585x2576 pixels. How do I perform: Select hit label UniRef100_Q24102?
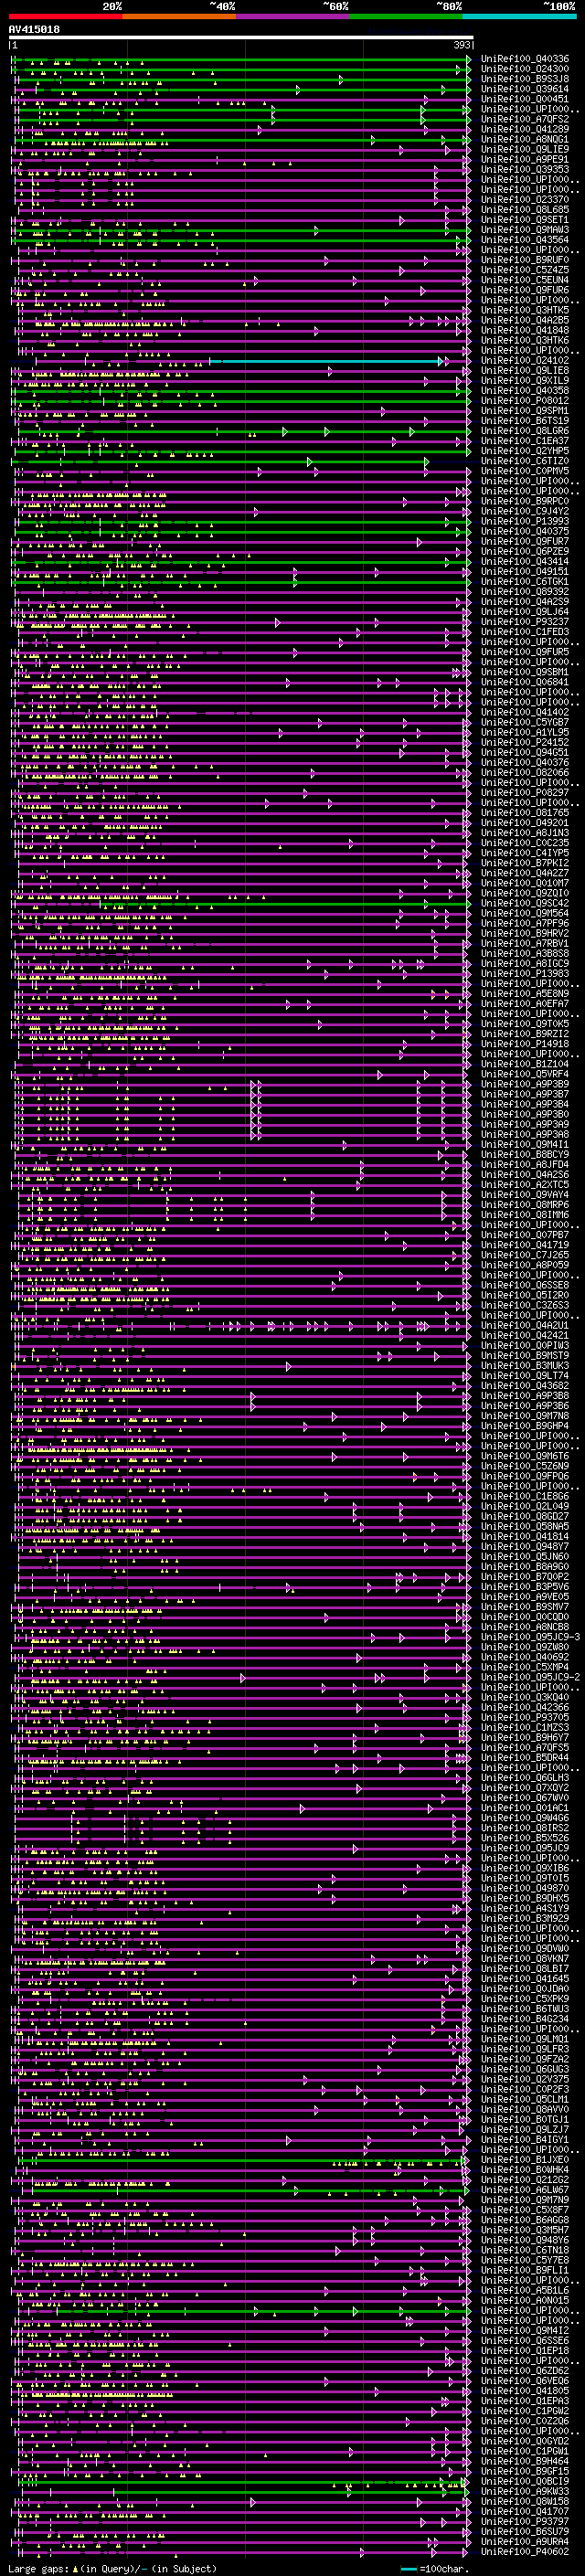tap(525, 361)
